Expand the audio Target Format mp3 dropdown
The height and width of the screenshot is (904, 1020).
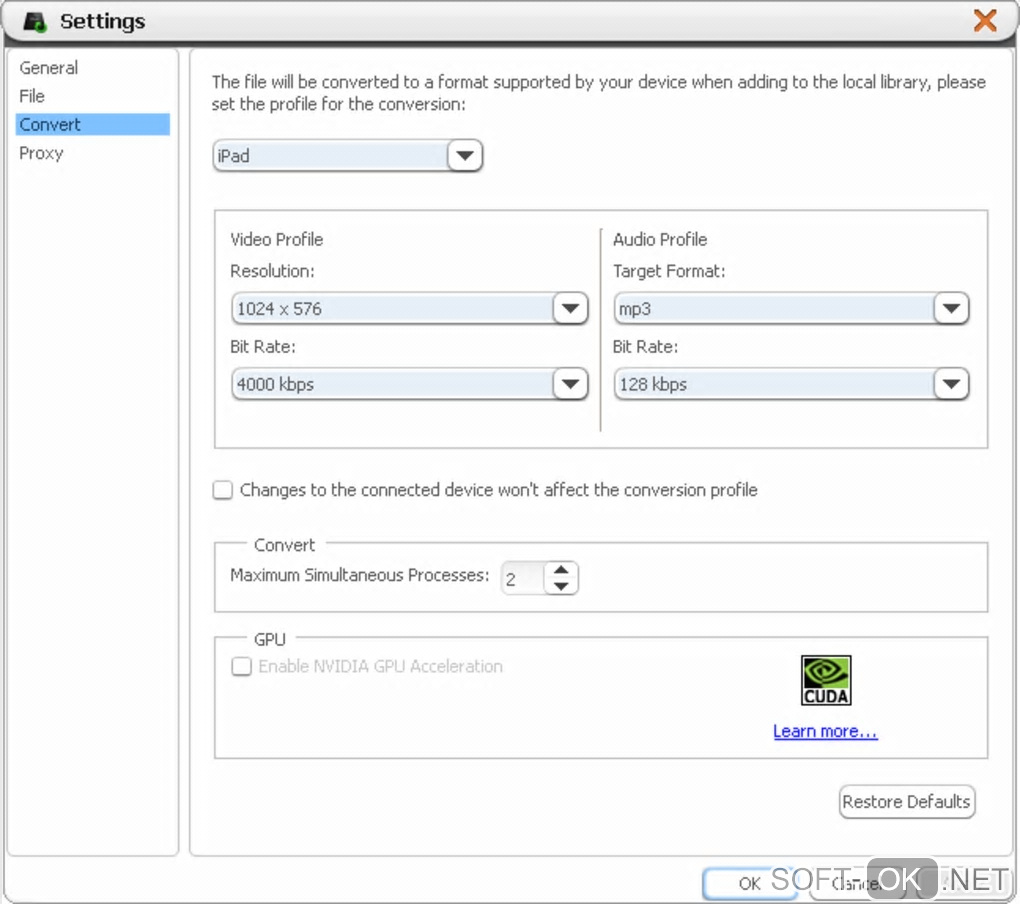[x=951, y=309]
